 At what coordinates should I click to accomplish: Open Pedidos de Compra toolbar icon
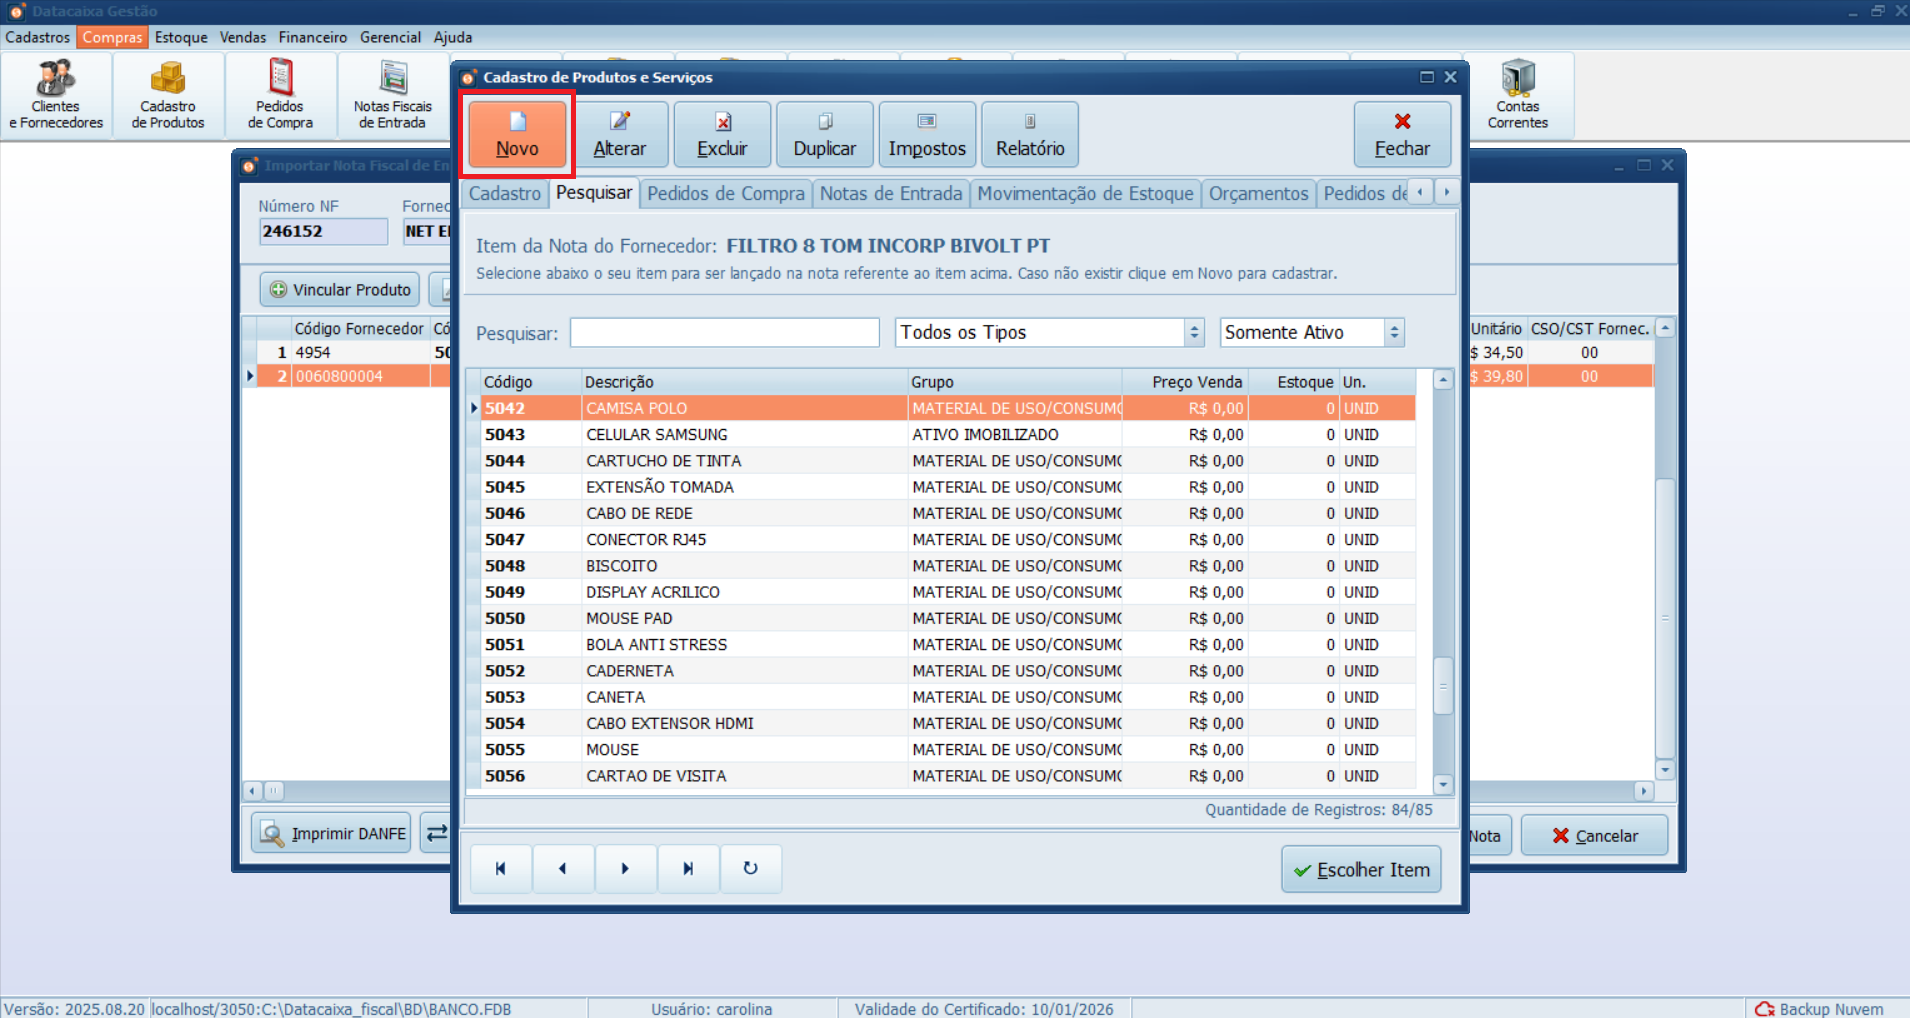[280, 96]
